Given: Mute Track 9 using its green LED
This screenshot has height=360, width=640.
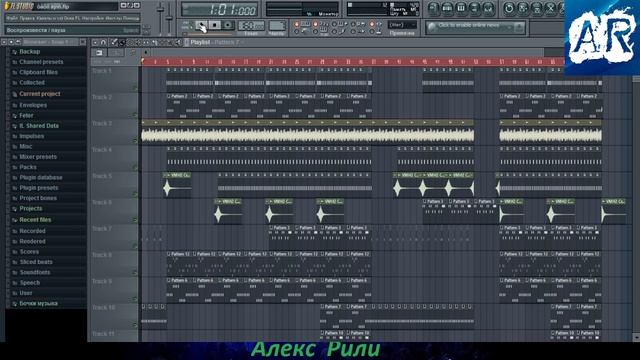Looking at the screenshot, I should tap(135, 299).
